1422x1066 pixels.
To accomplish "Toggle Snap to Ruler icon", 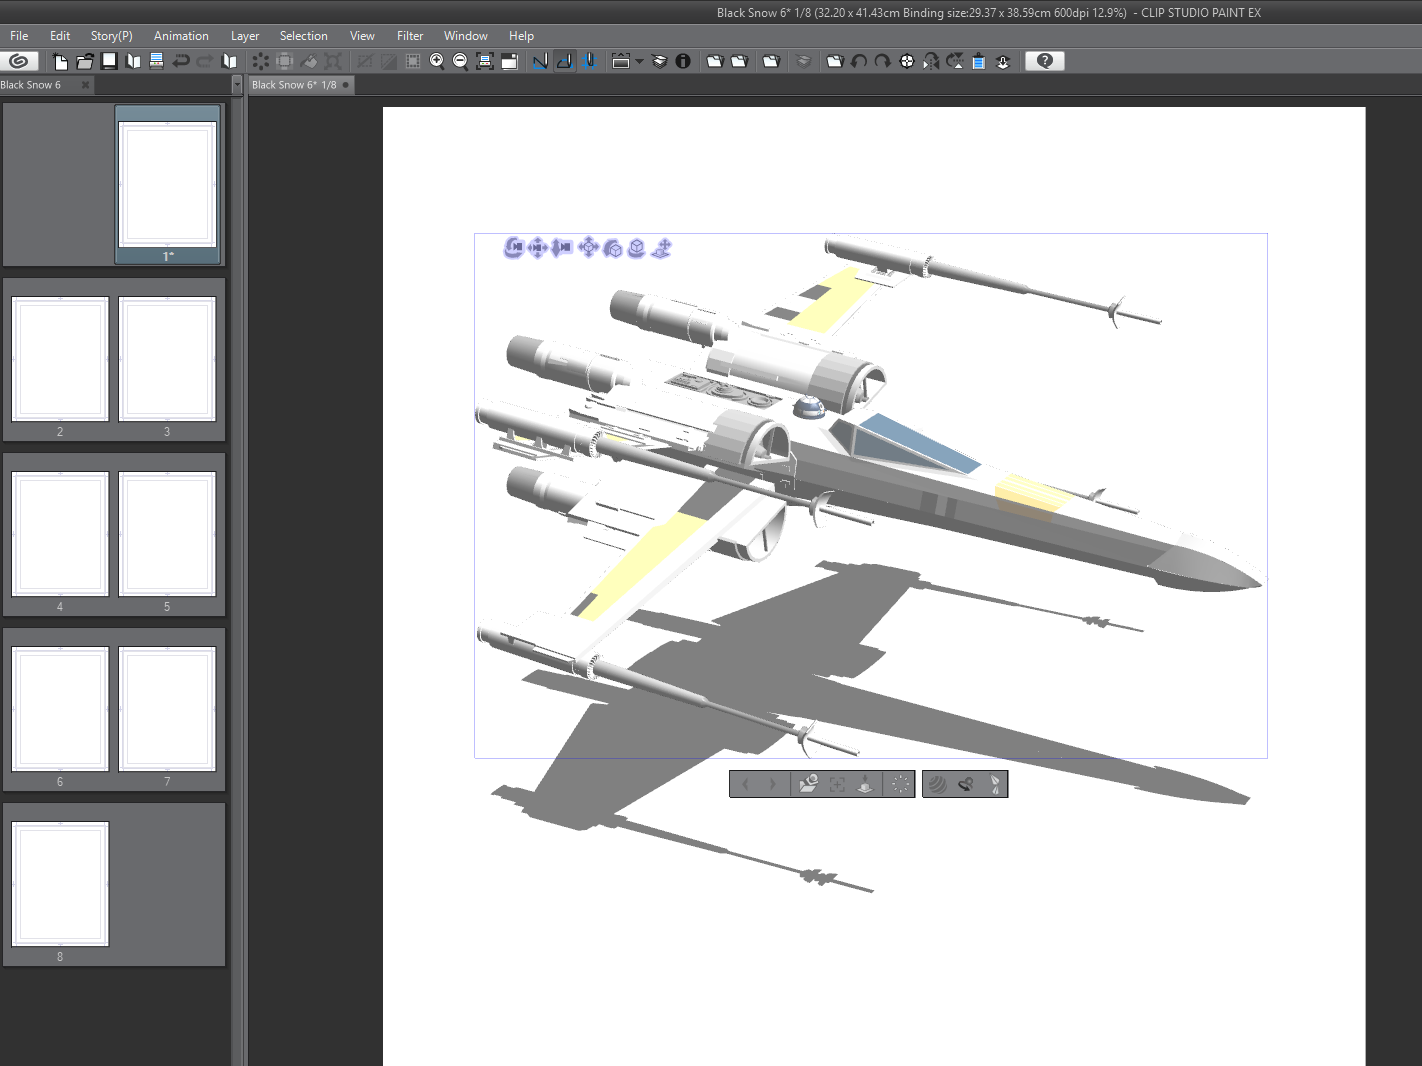I will 541,61.
